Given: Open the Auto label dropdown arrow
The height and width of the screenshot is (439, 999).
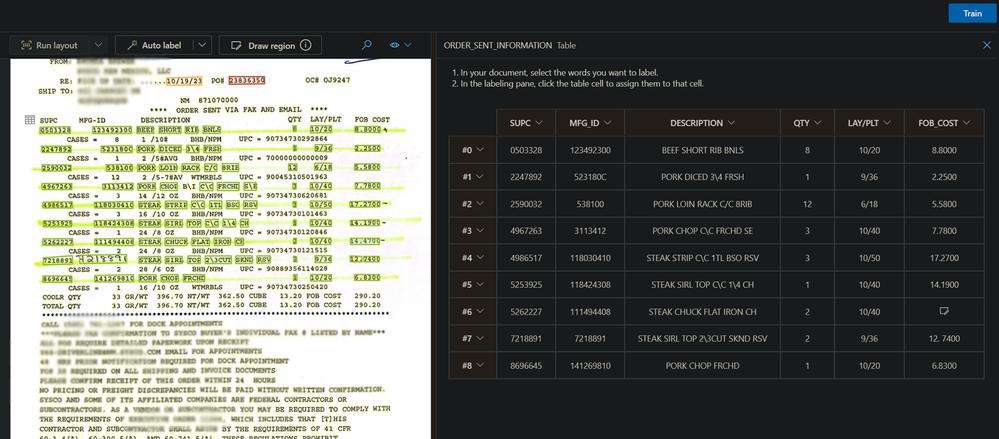Looking at the screenshot, I should pyautogui.click(x=203, y=45).
